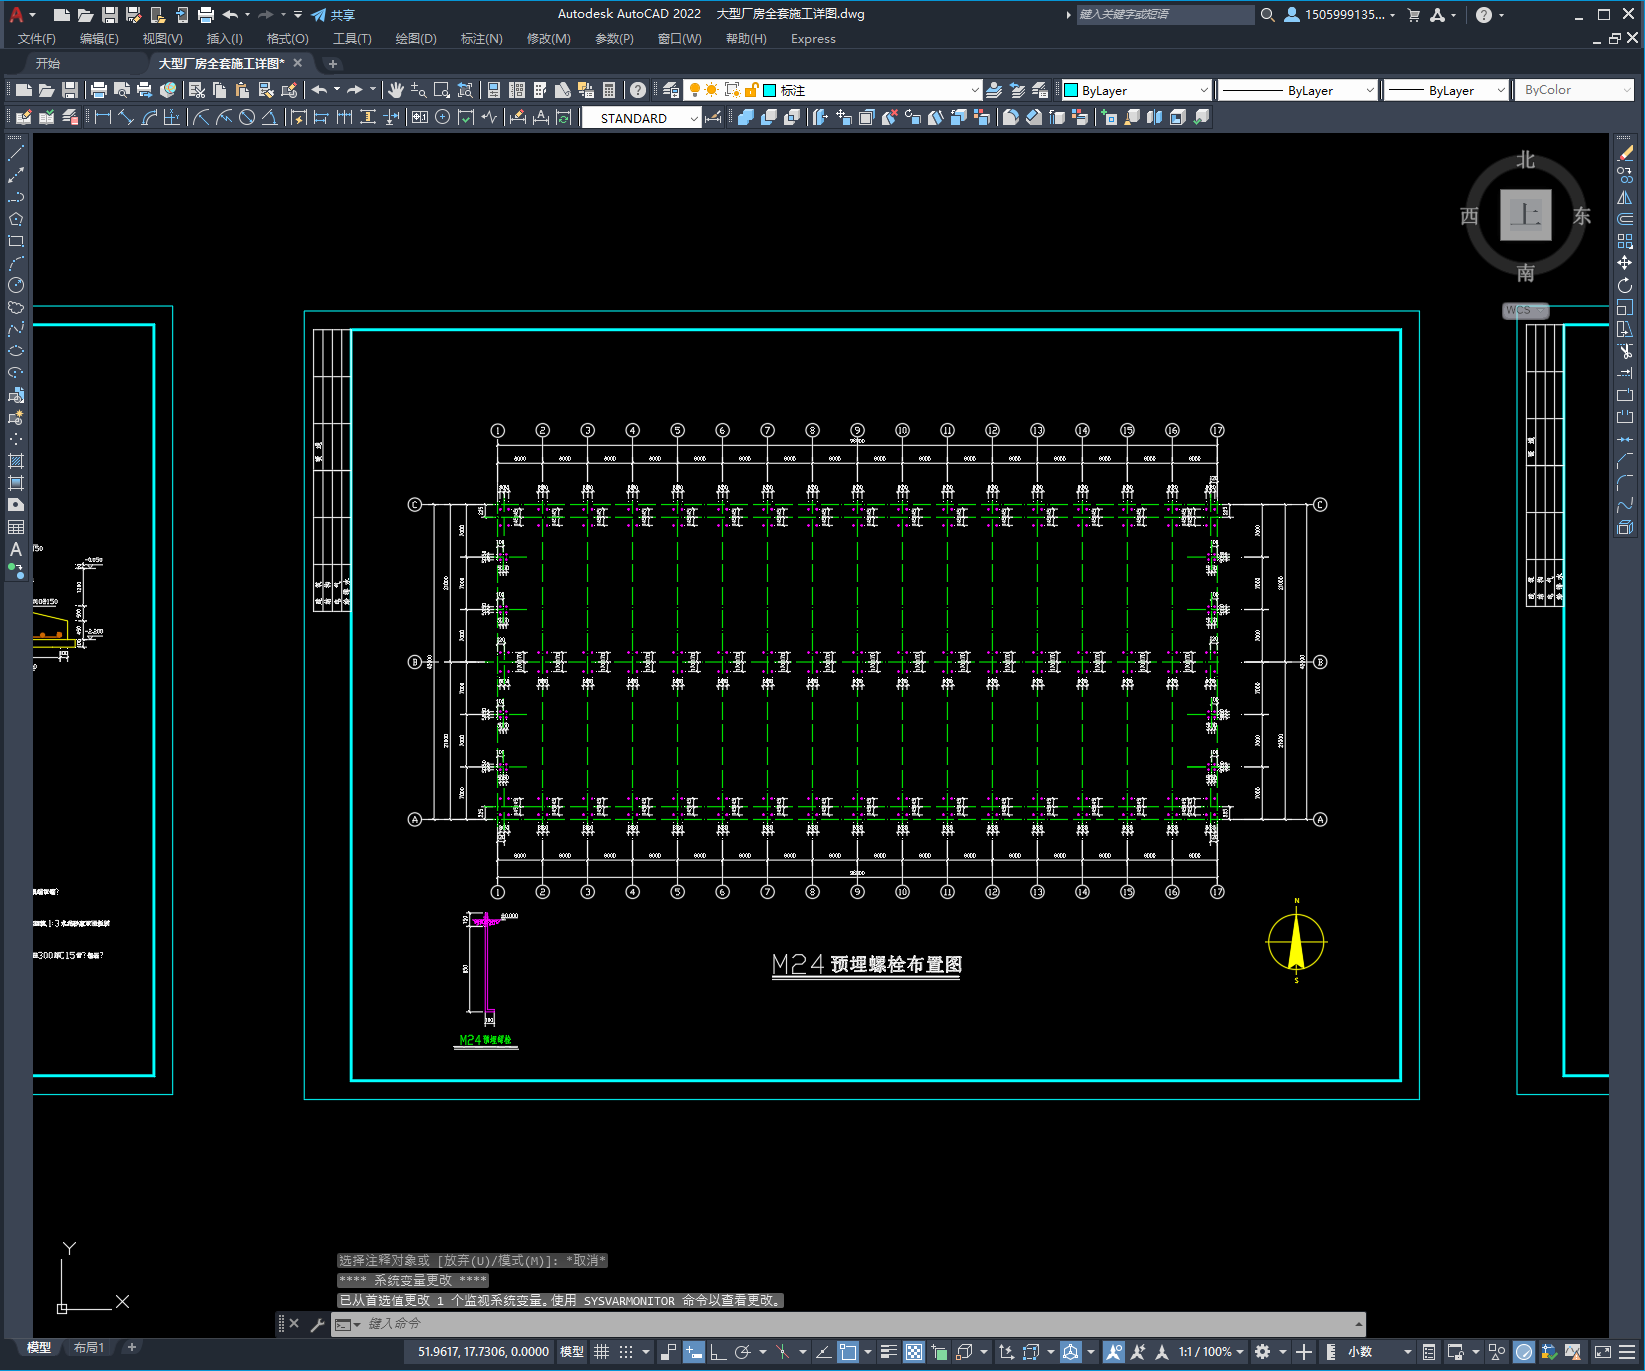This screenshot has width=1645, height=1371.
Task: Select the Erase tool in modify toolbar
Action: pyautogui.click(x=1625, y=153)
